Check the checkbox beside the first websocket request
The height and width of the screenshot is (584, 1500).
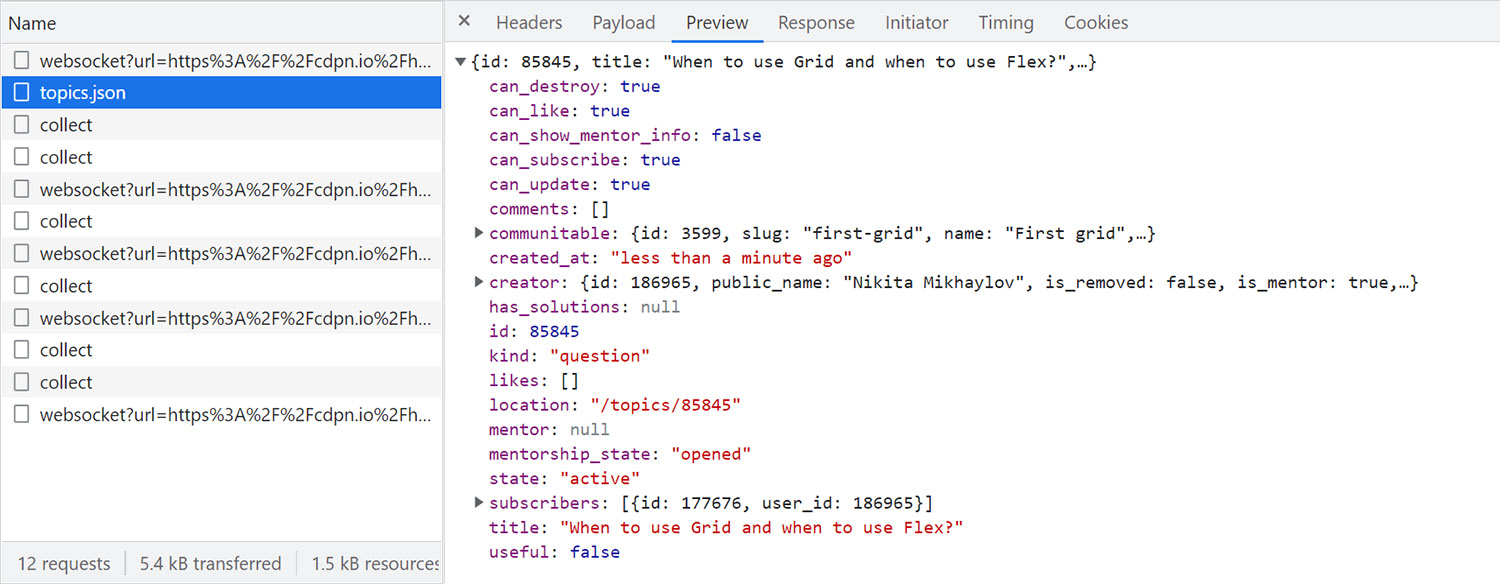coord(21,60)
